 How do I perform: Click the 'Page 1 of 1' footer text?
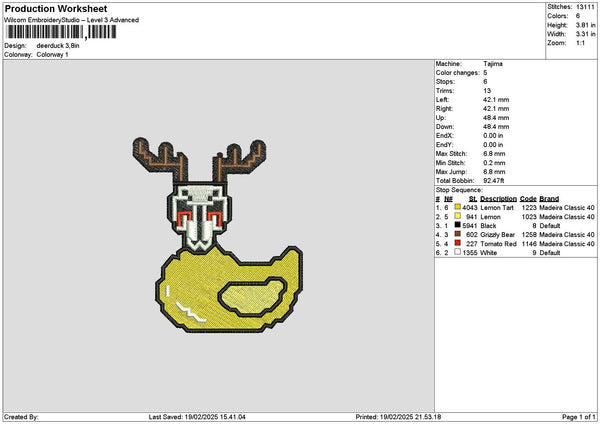[579, 417]
